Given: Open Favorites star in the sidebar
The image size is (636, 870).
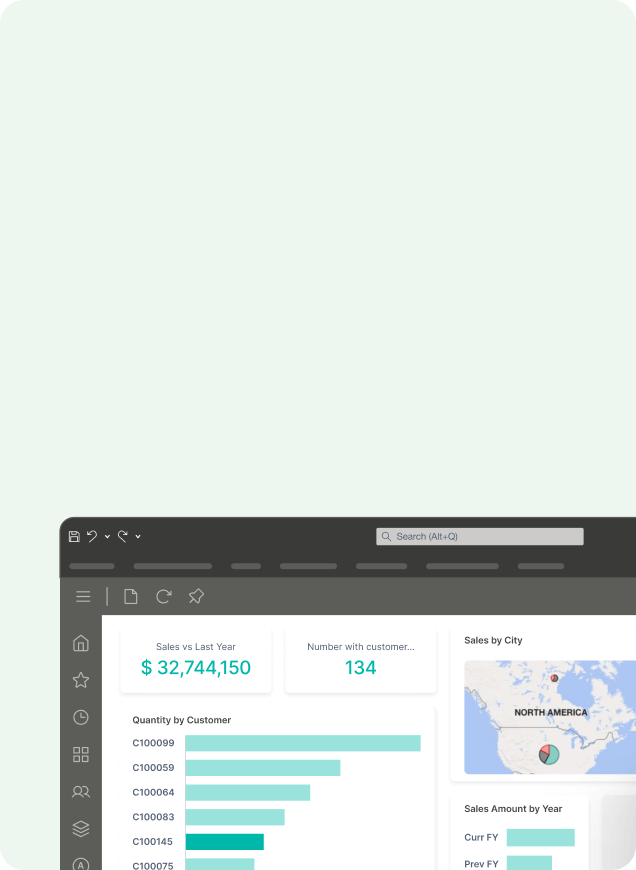Looking at the screenshot, I should [x=81, y=680].
